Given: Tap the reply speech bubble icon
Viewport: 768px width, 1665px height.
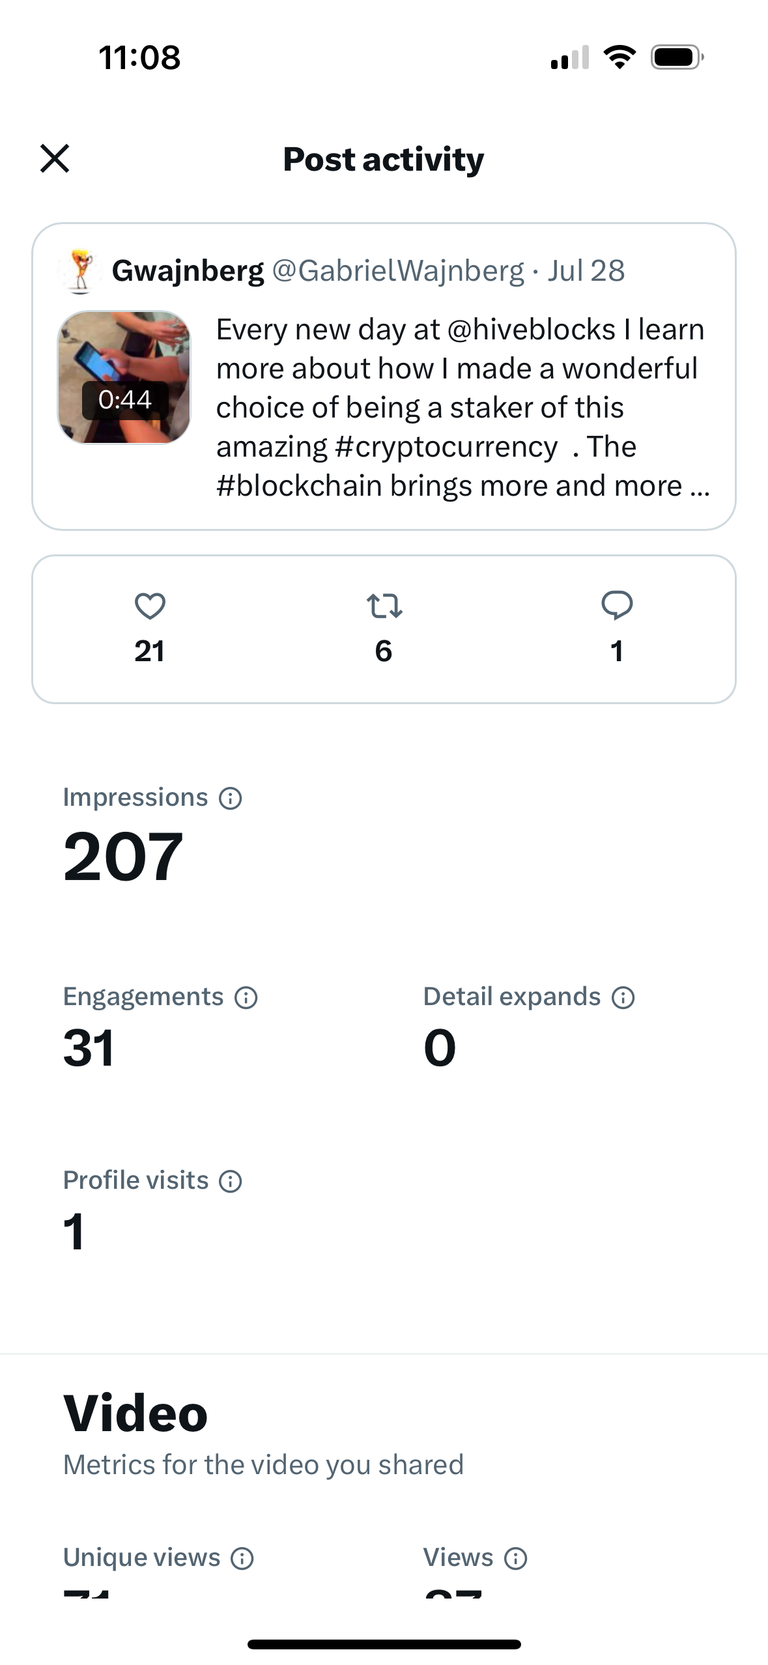Looking at the screenshot, I should 617,605.
